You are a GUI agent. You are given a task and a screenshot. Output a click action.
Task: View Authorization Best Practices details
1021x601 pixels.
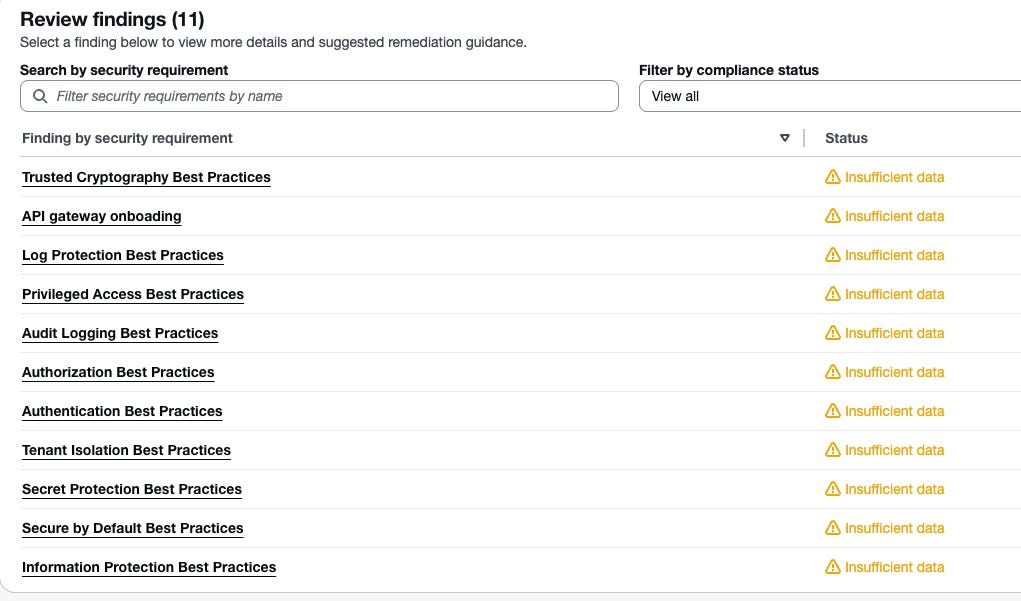tap(118, 372)
